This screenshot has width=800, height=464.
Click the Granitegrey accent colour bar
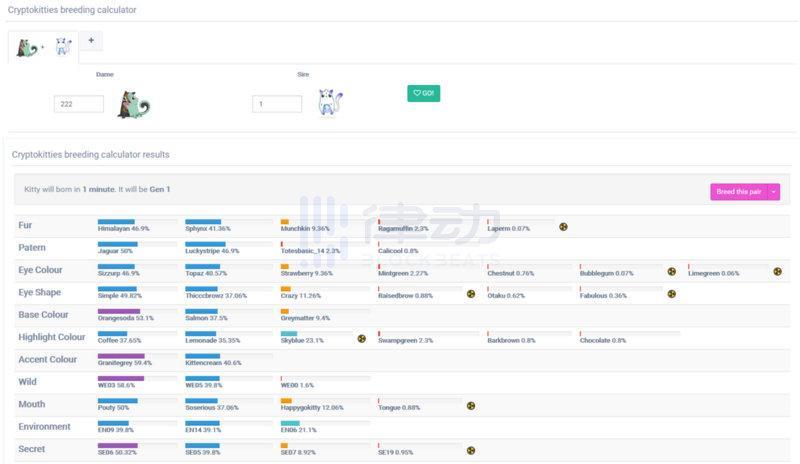pyautogui.click(x=121, y=356)
